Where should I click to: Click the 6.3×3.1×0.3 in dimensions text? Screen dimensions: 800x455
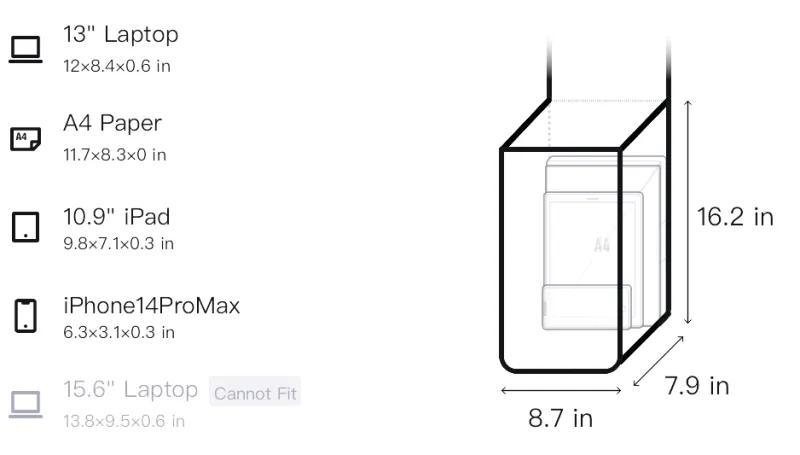(x=118, y=332)
